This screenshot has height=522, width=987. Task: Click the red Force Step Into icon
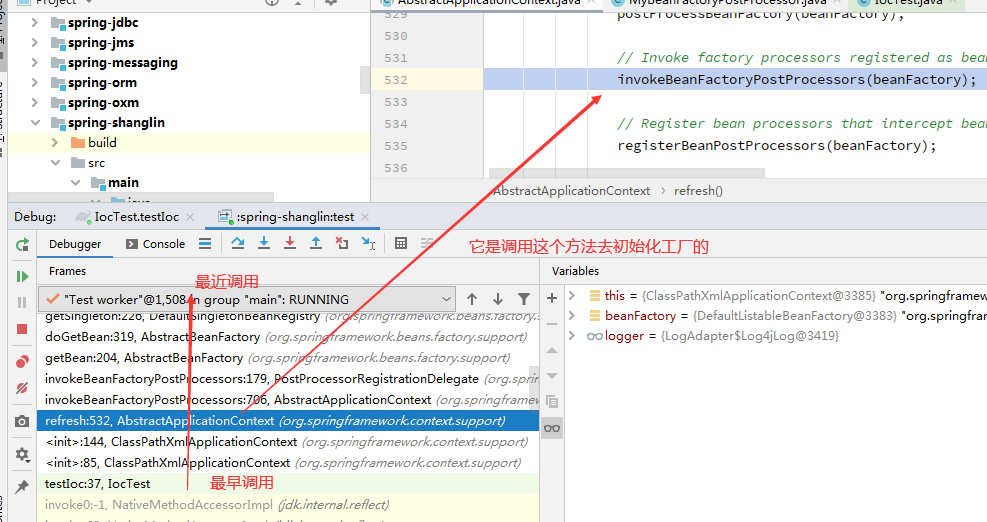pyautogui.click(x=290, y=243)
